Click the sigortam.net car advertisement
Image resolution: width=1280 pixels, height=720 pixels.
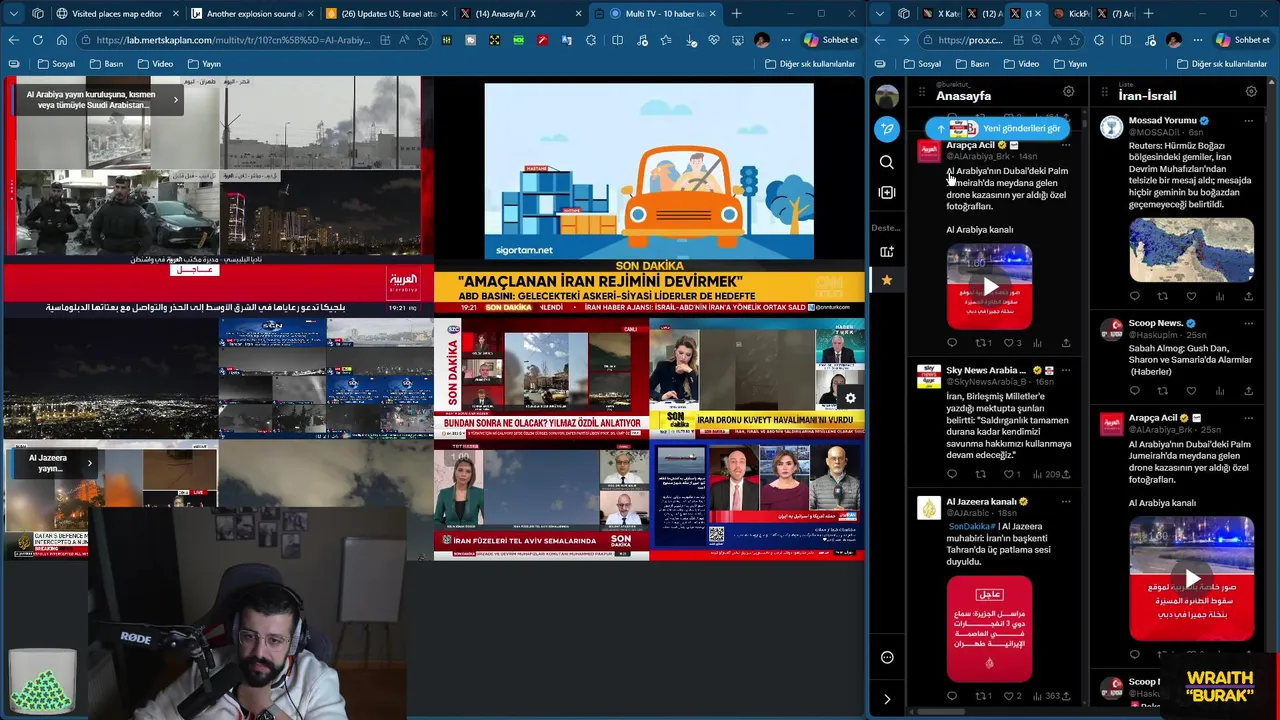[649, 170]
